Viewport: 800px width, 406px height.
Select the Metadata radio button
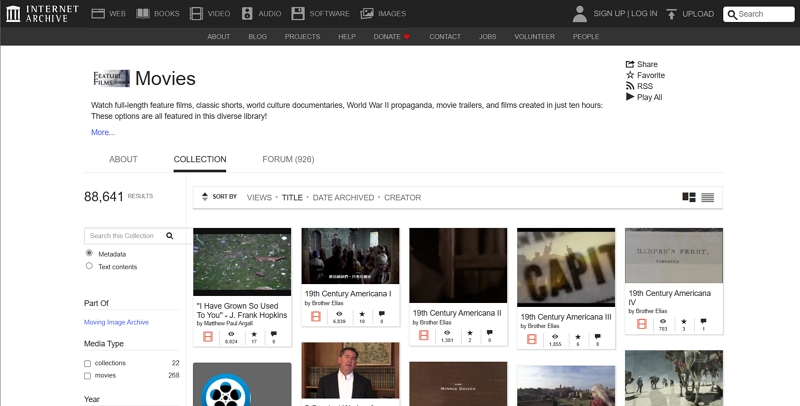89,254
